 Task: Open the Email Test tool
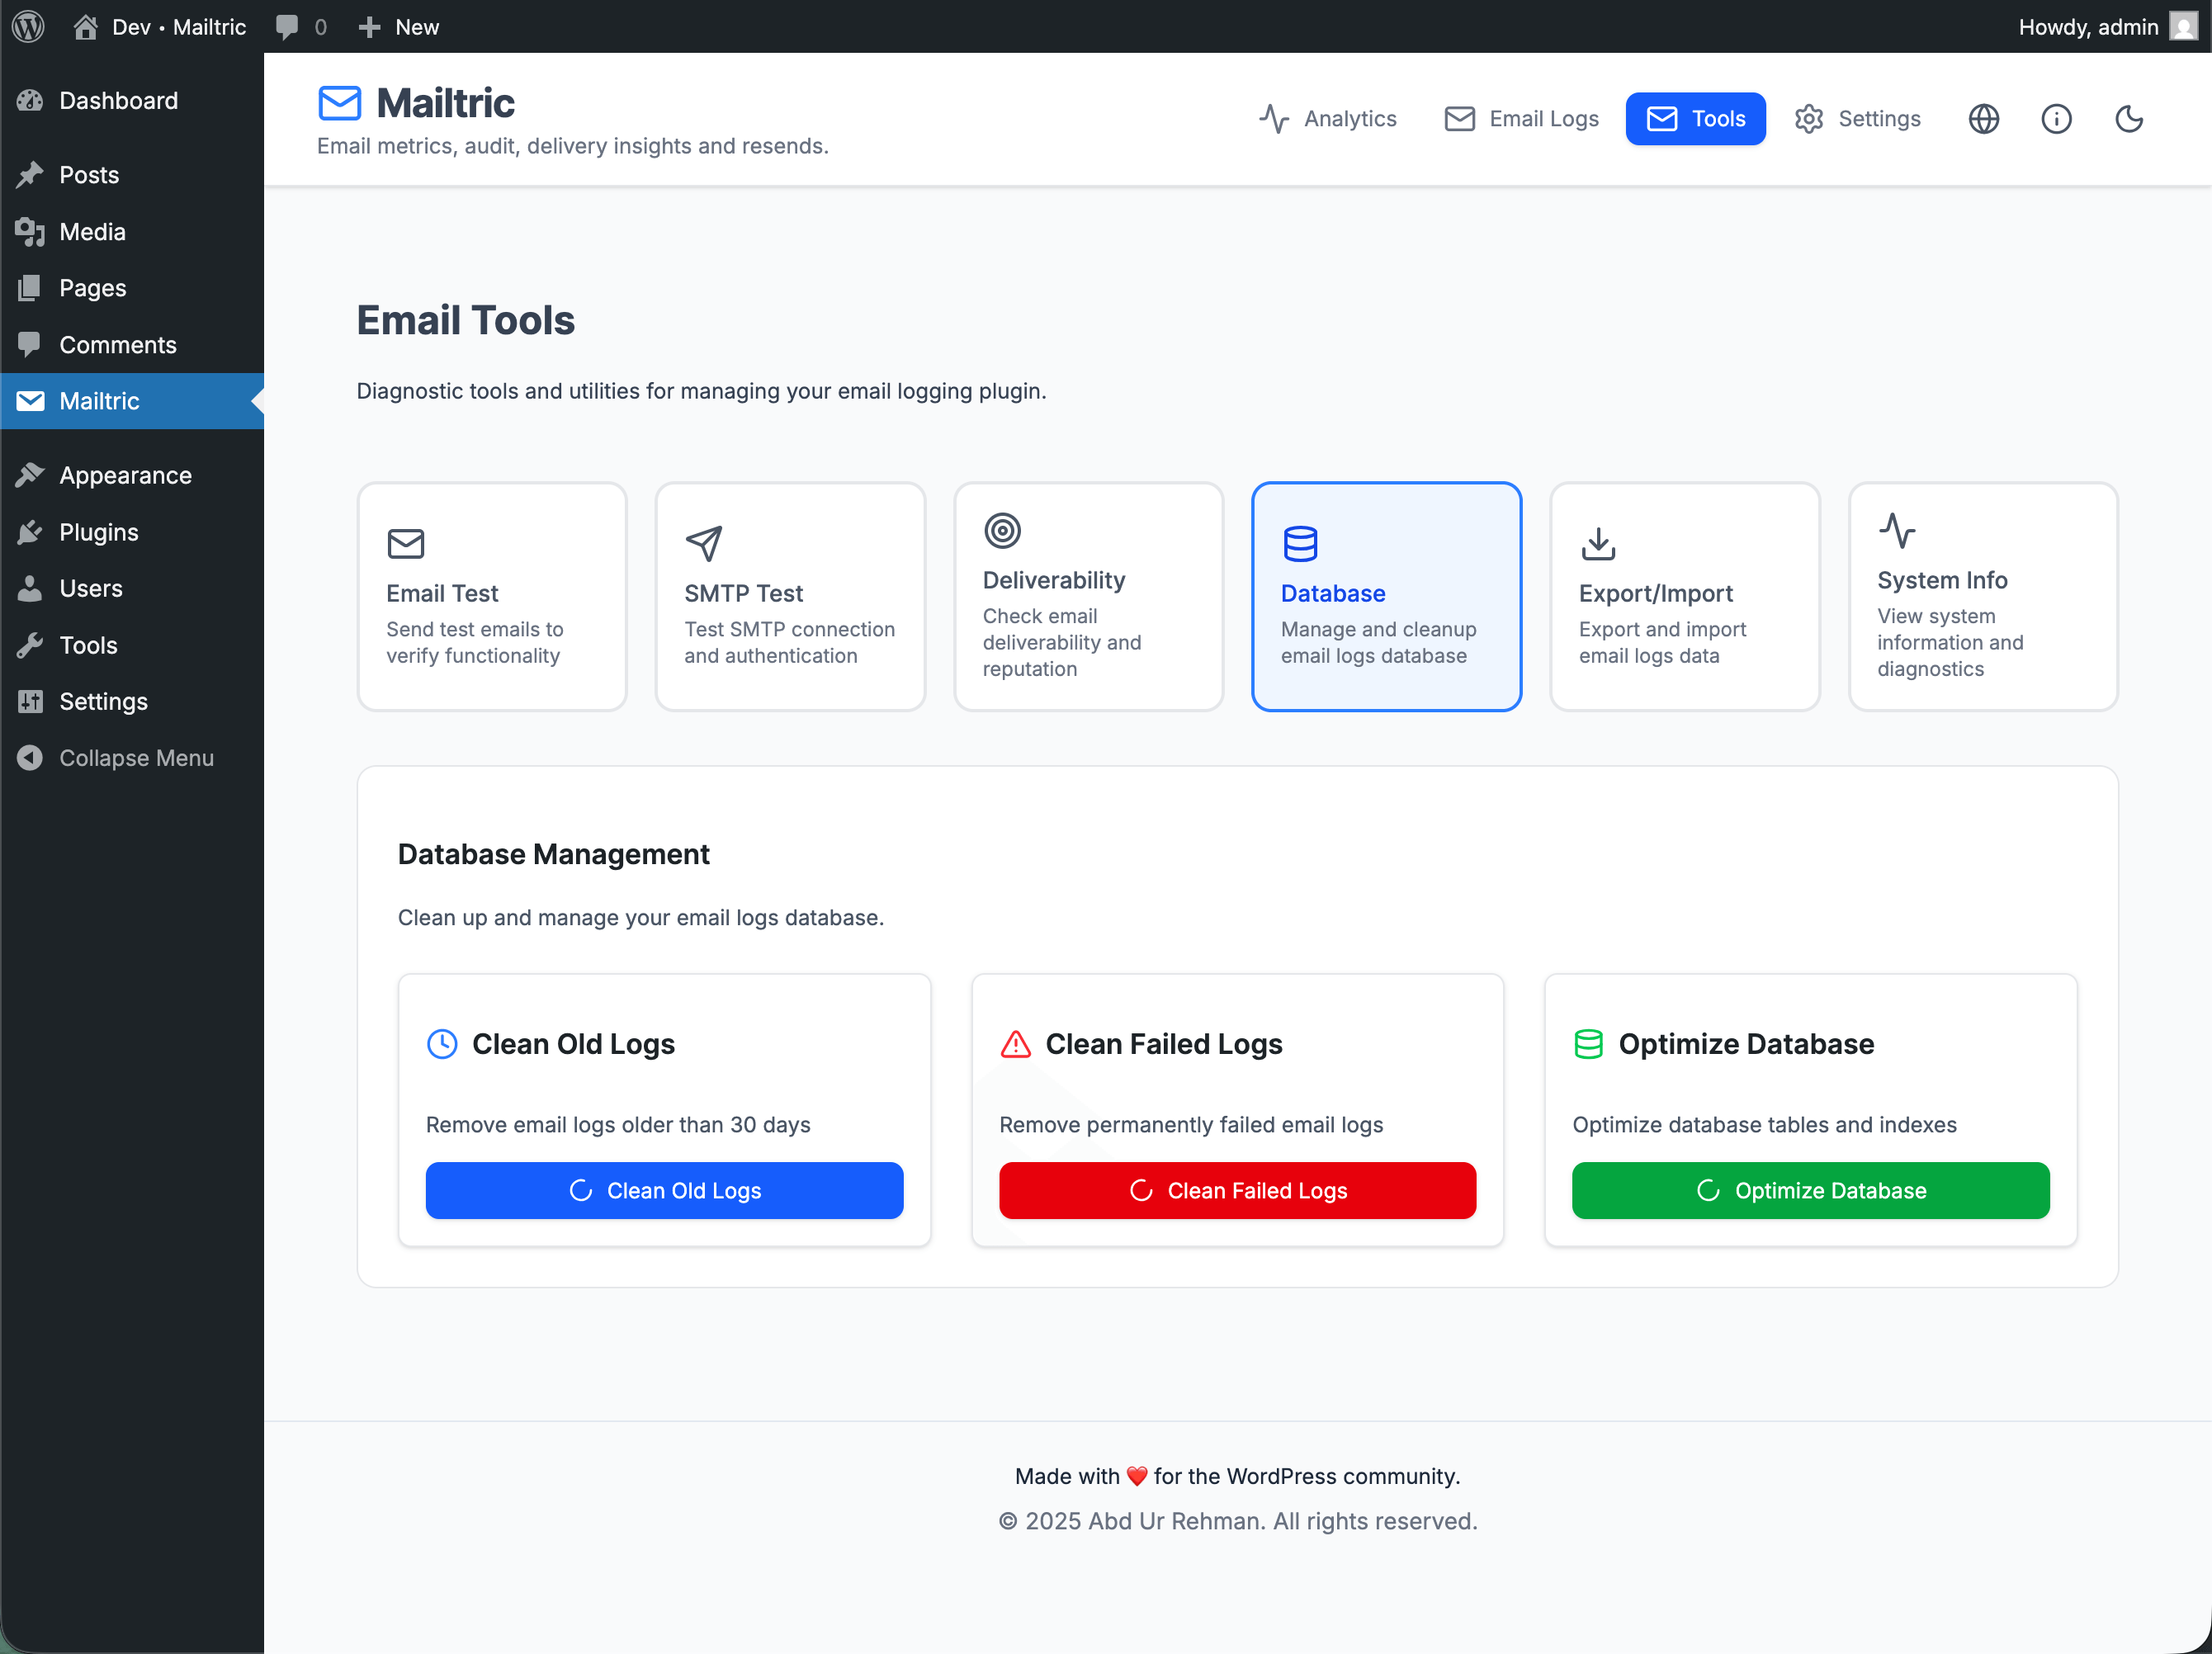coord(491,596)
